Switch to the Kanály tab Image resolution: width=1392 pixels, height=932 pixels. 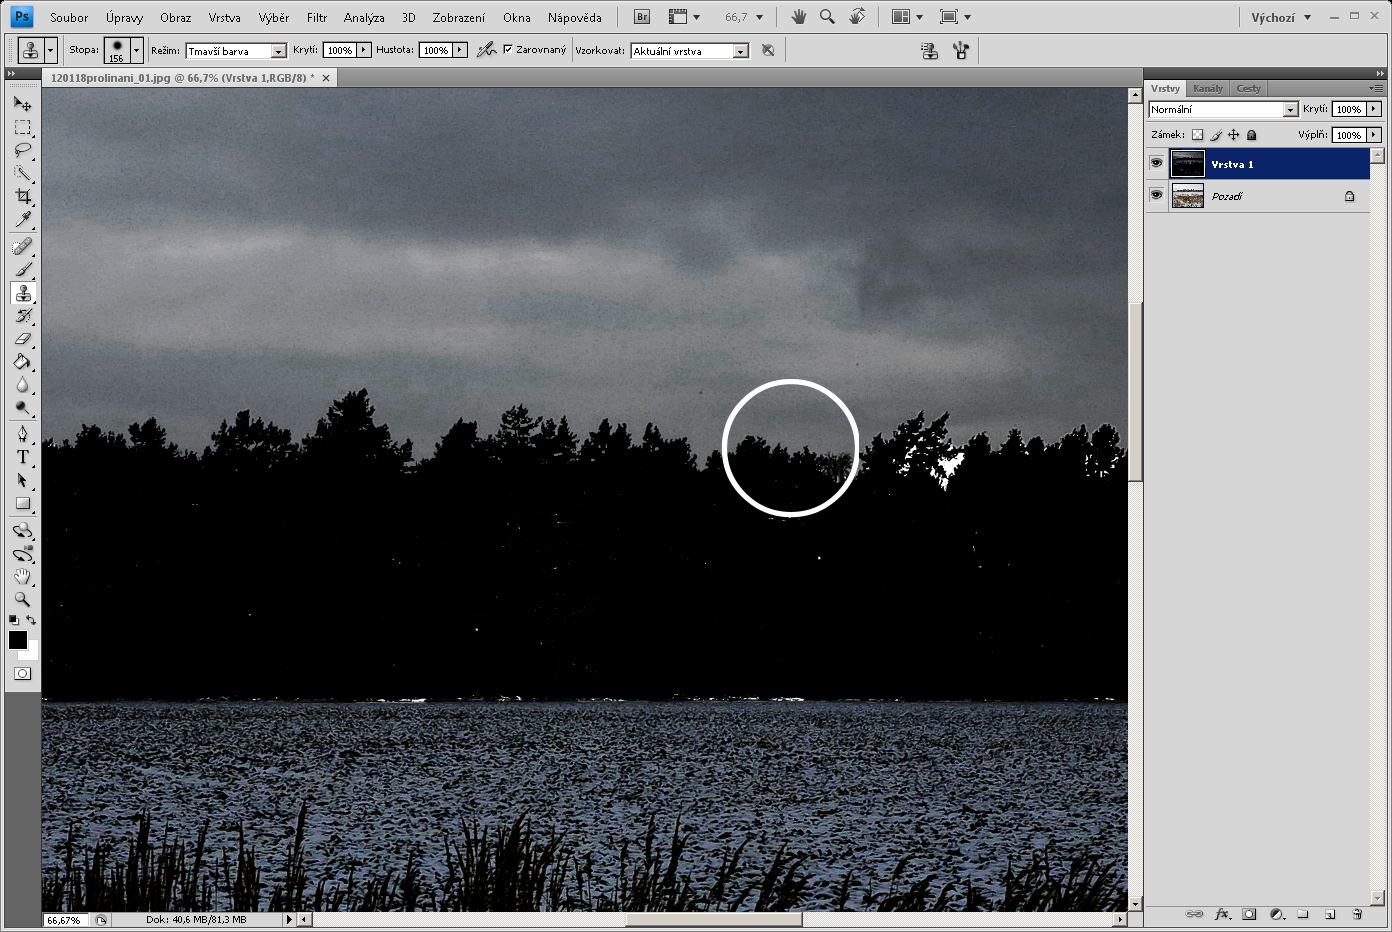pos(1208,88)
